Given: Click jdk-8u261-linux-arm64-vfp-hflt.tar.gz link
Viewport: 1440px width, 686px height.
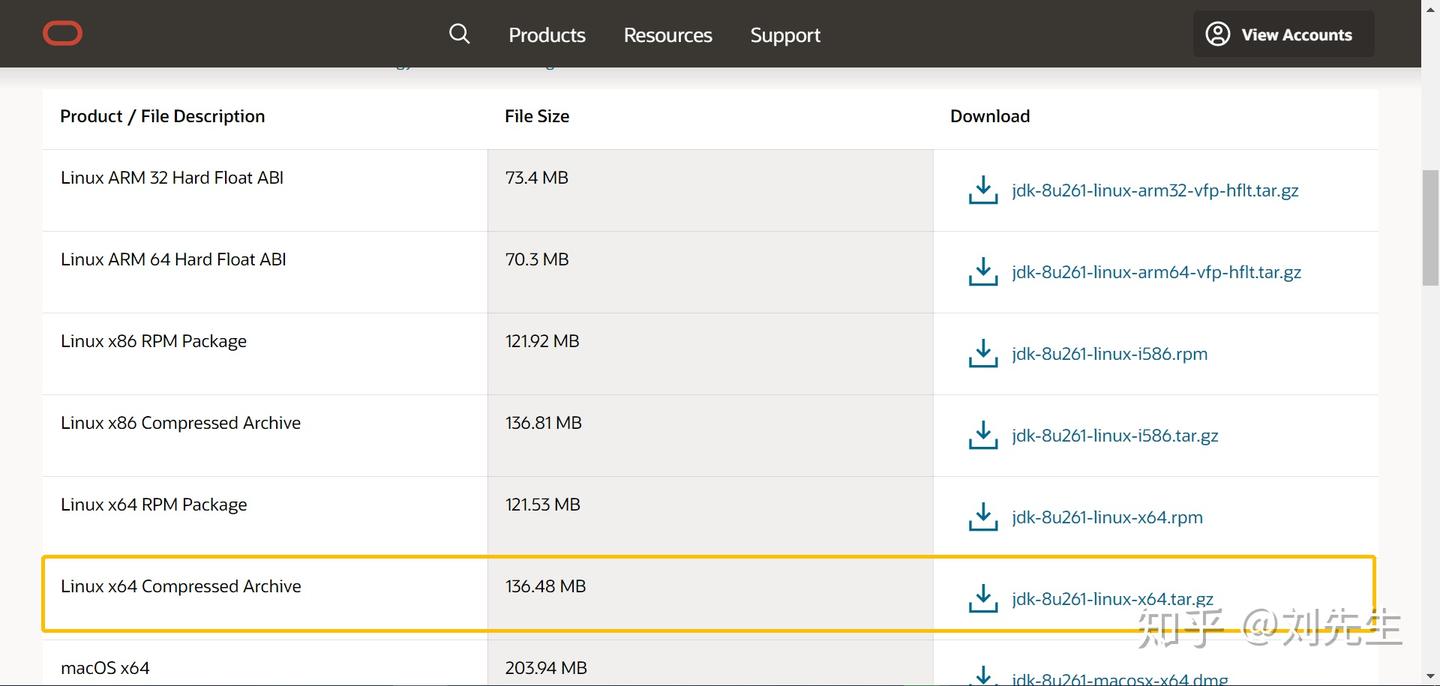Looking at the screenshot, I should [1156, 272].
